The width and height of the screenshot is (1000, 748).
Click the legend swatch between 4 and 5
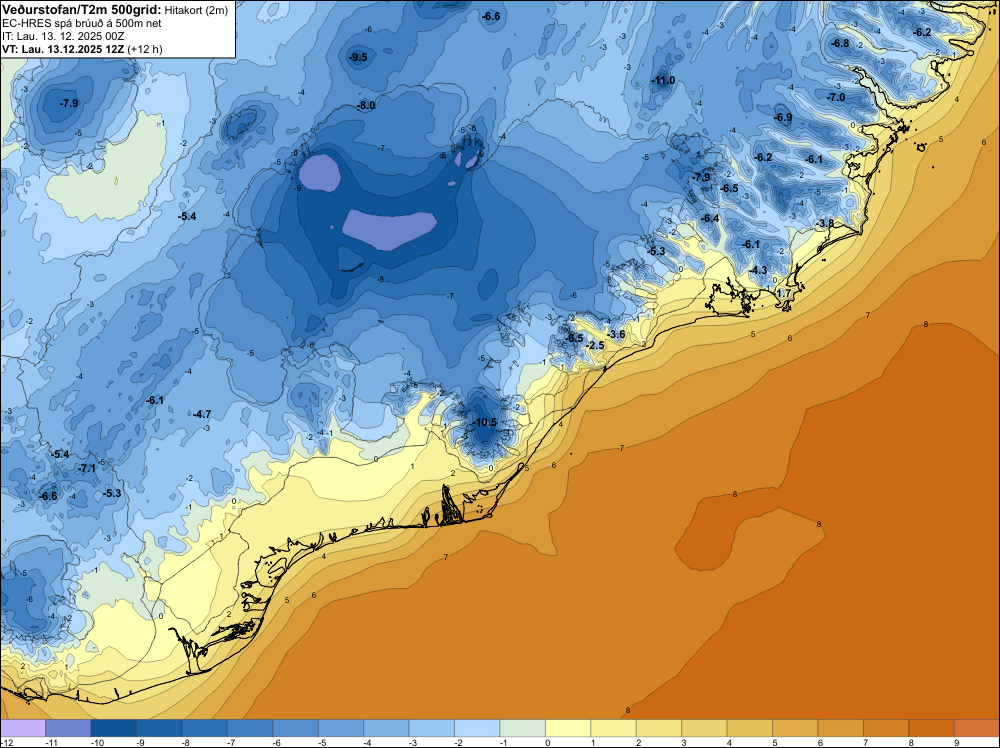(x=750, y=728)
